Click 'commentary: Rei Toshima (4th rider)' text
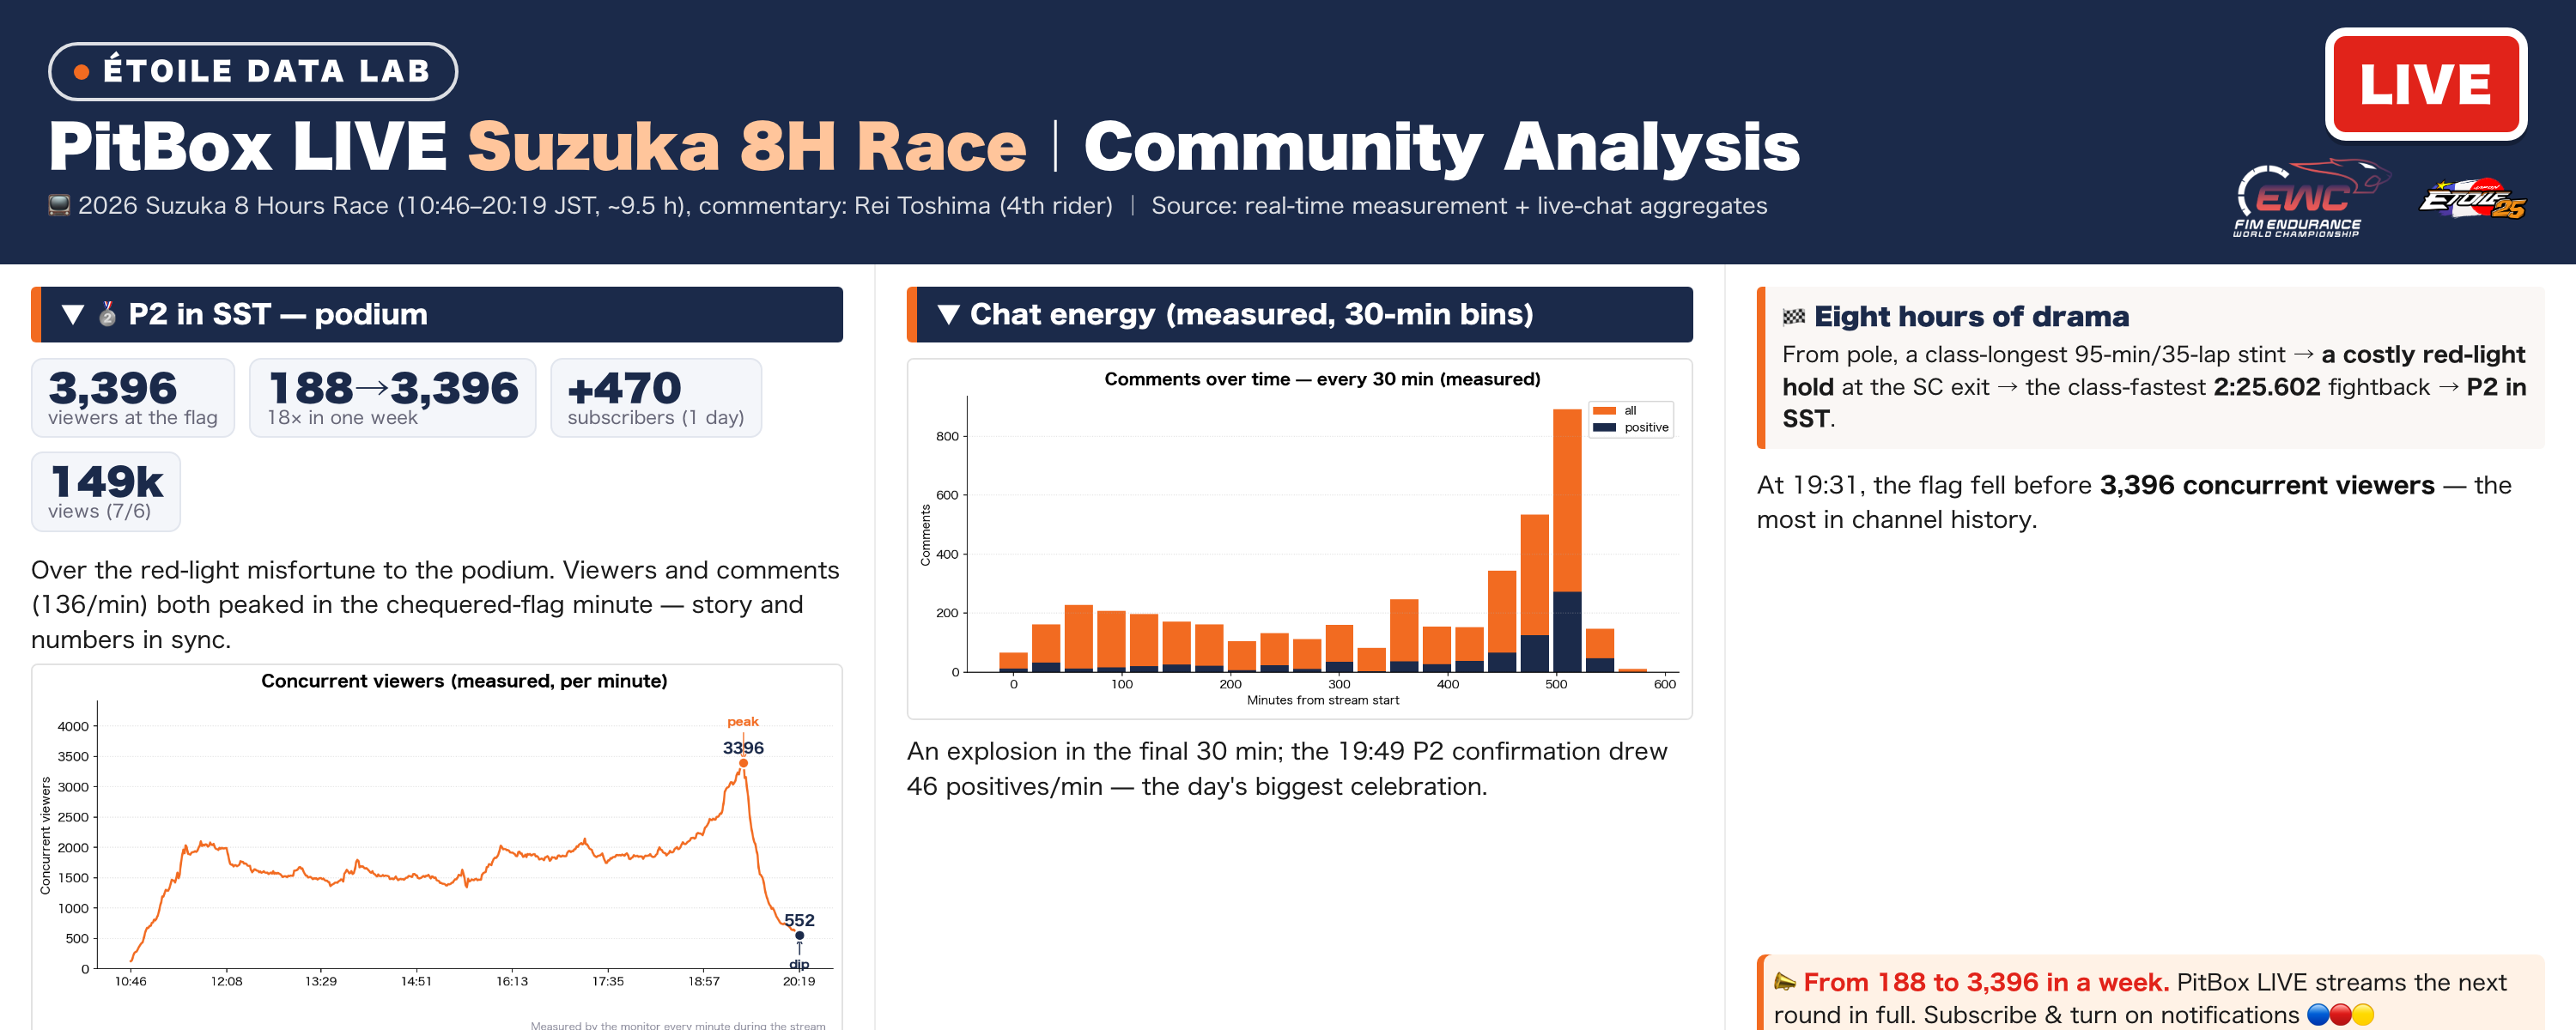Viewport: 2576px width, 1030px height. point(905,206)
